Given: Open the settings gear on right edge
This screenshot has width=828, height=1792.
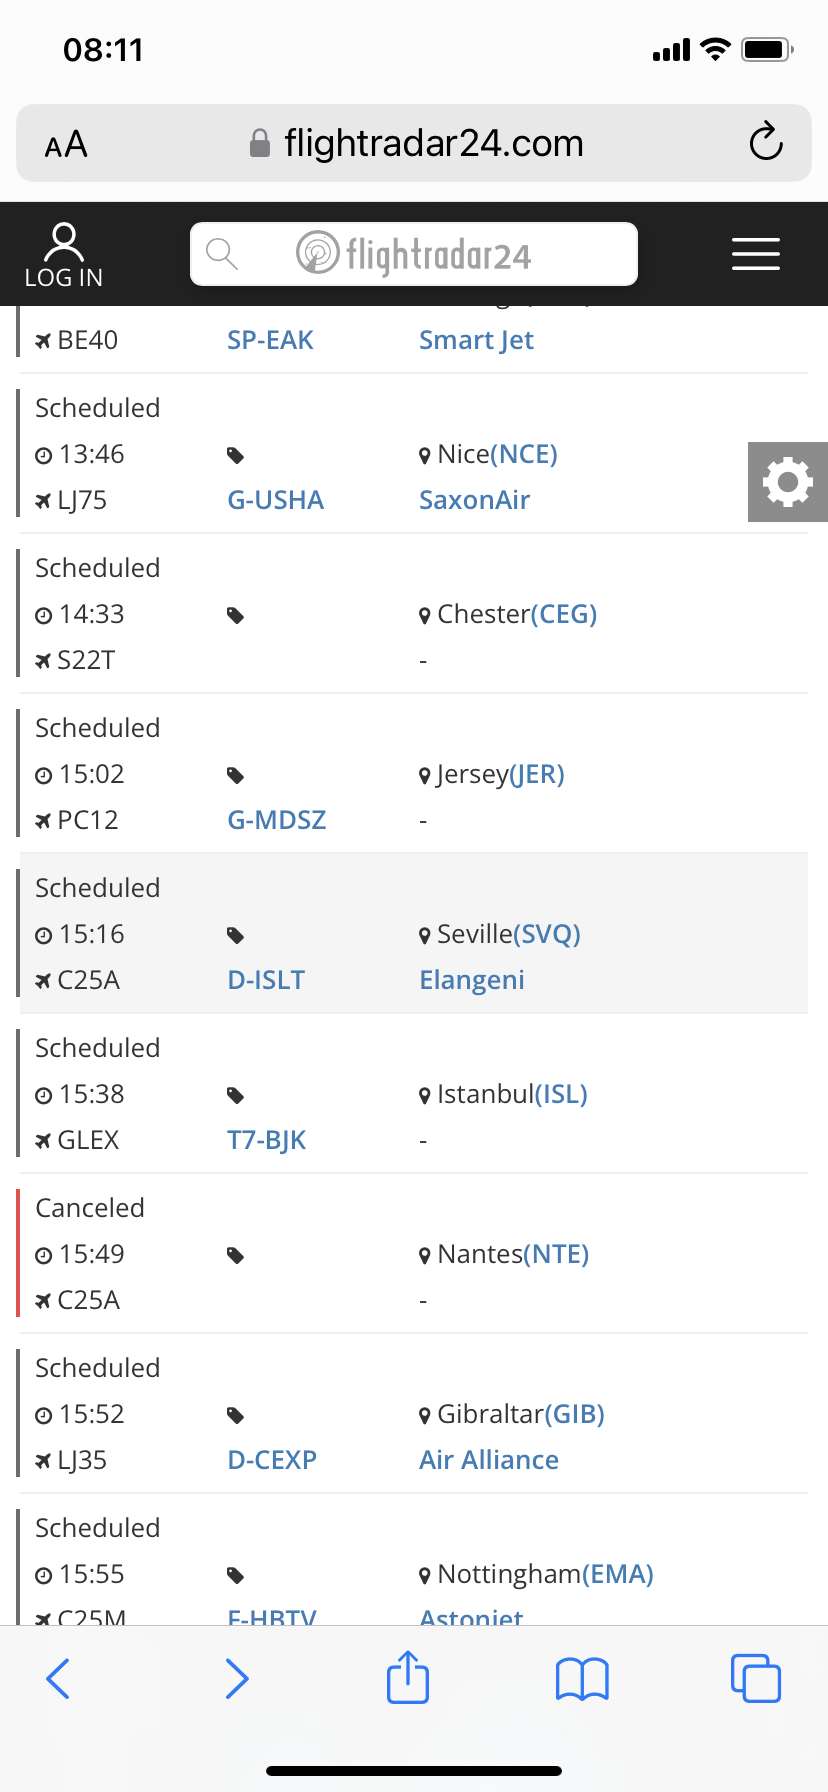Looking at the screenshot, I should coord(788,482).
